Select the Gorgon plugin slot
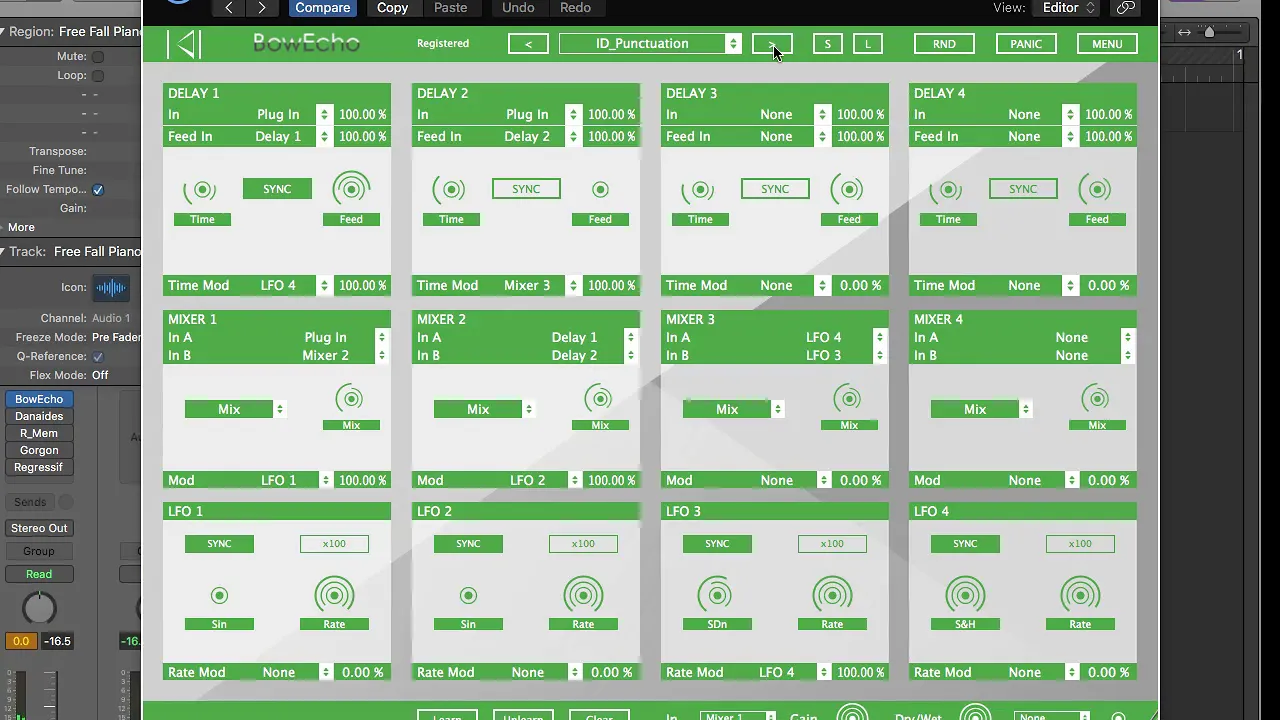This screenshot has height=720, width=1280. (39, 450)
